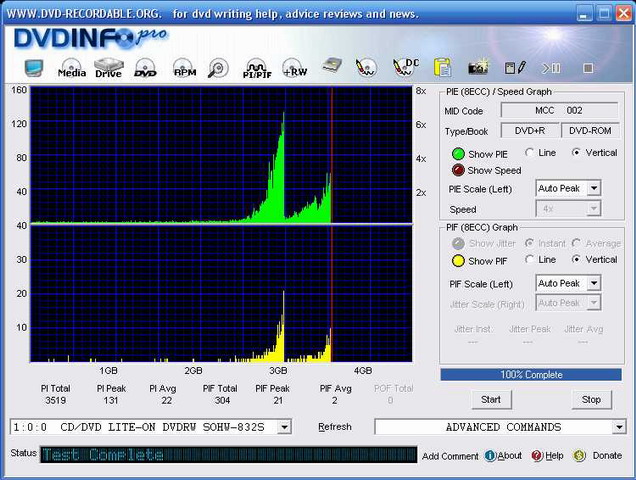Click the yellow clipboard icon

click(x=442, y=67)
